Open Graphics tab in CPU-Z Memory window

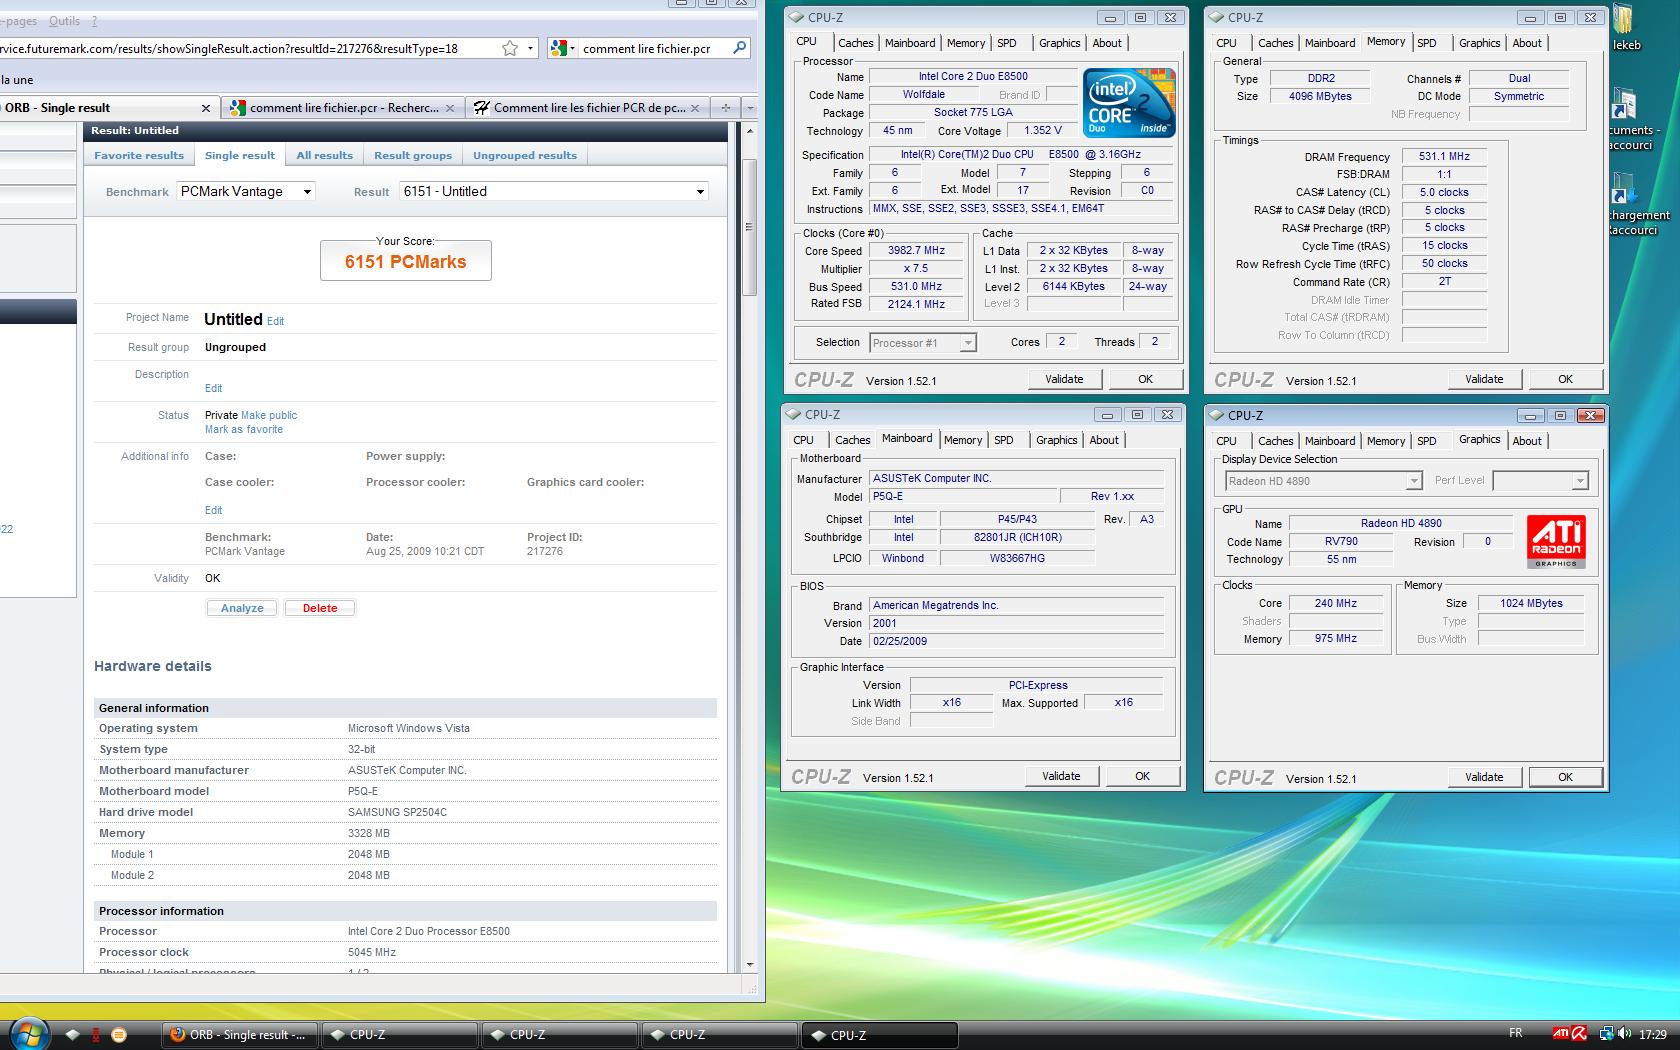(1480, 43)
